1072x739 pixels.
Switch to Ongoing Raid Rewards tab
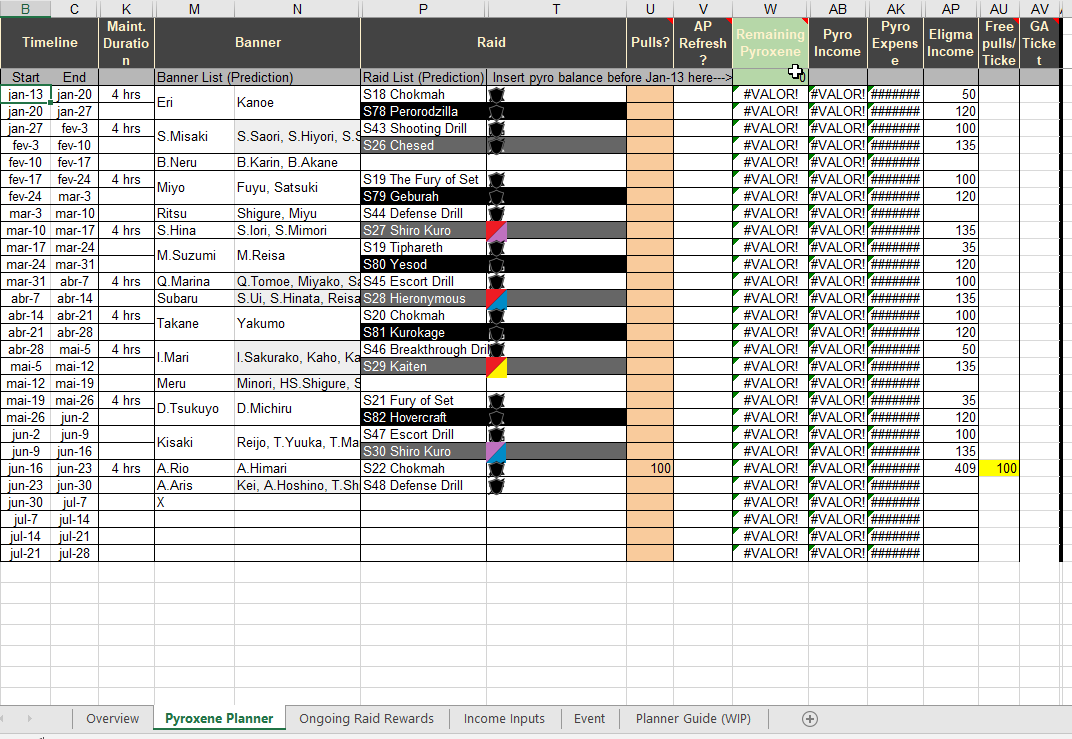pos(366,718)
